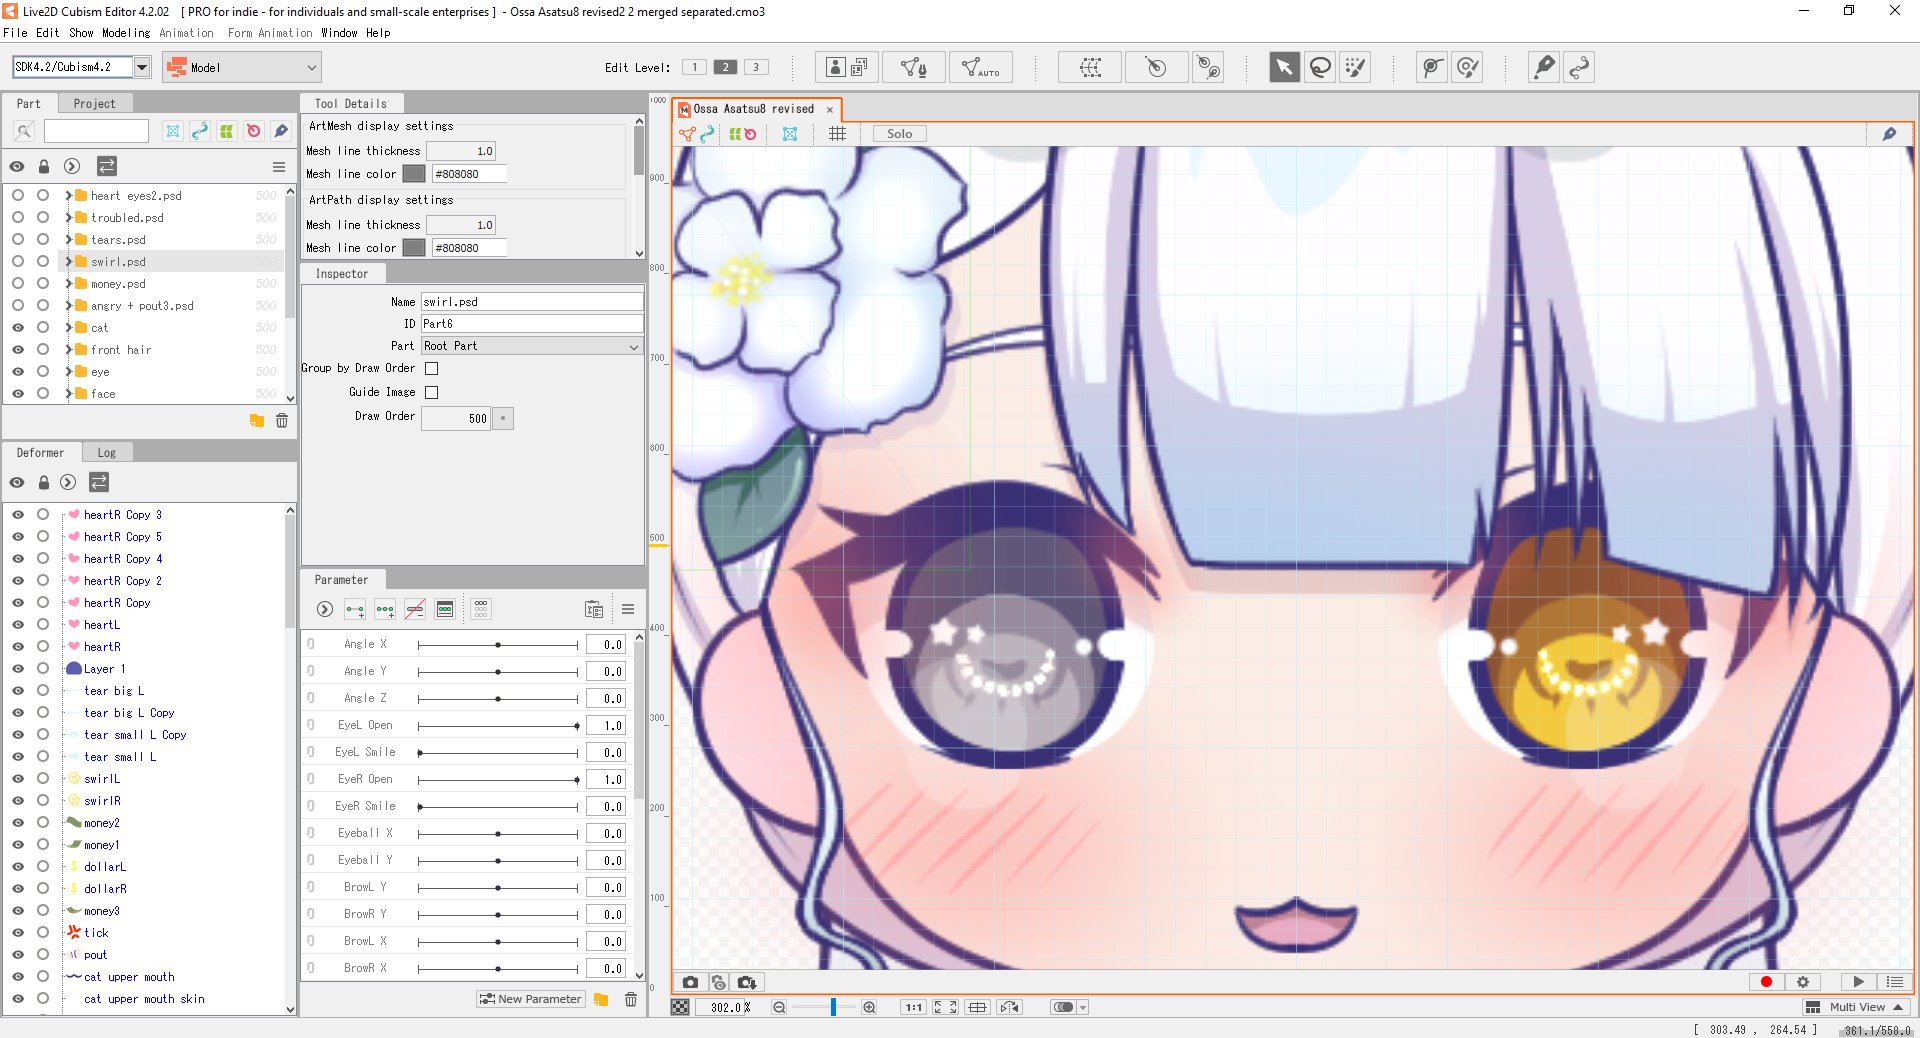This screenshot has height=1038, width=1920.
Task: Click the New Parameter button
Action: 530,999
